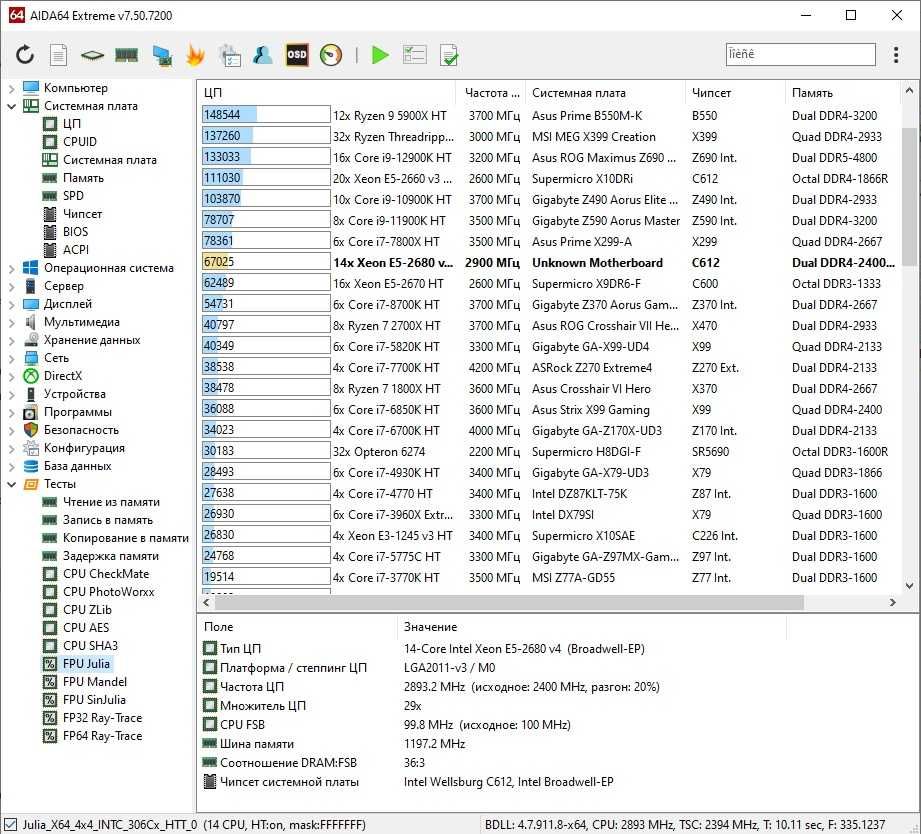Screen dimensions: 921x834
Task: Click the search input field
Action: [x=800, y=54]
